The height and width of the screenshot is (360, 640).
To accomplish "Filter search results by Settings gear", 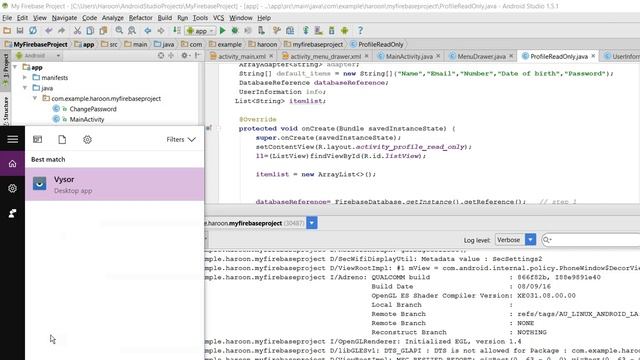I will [x=87, y=140].
